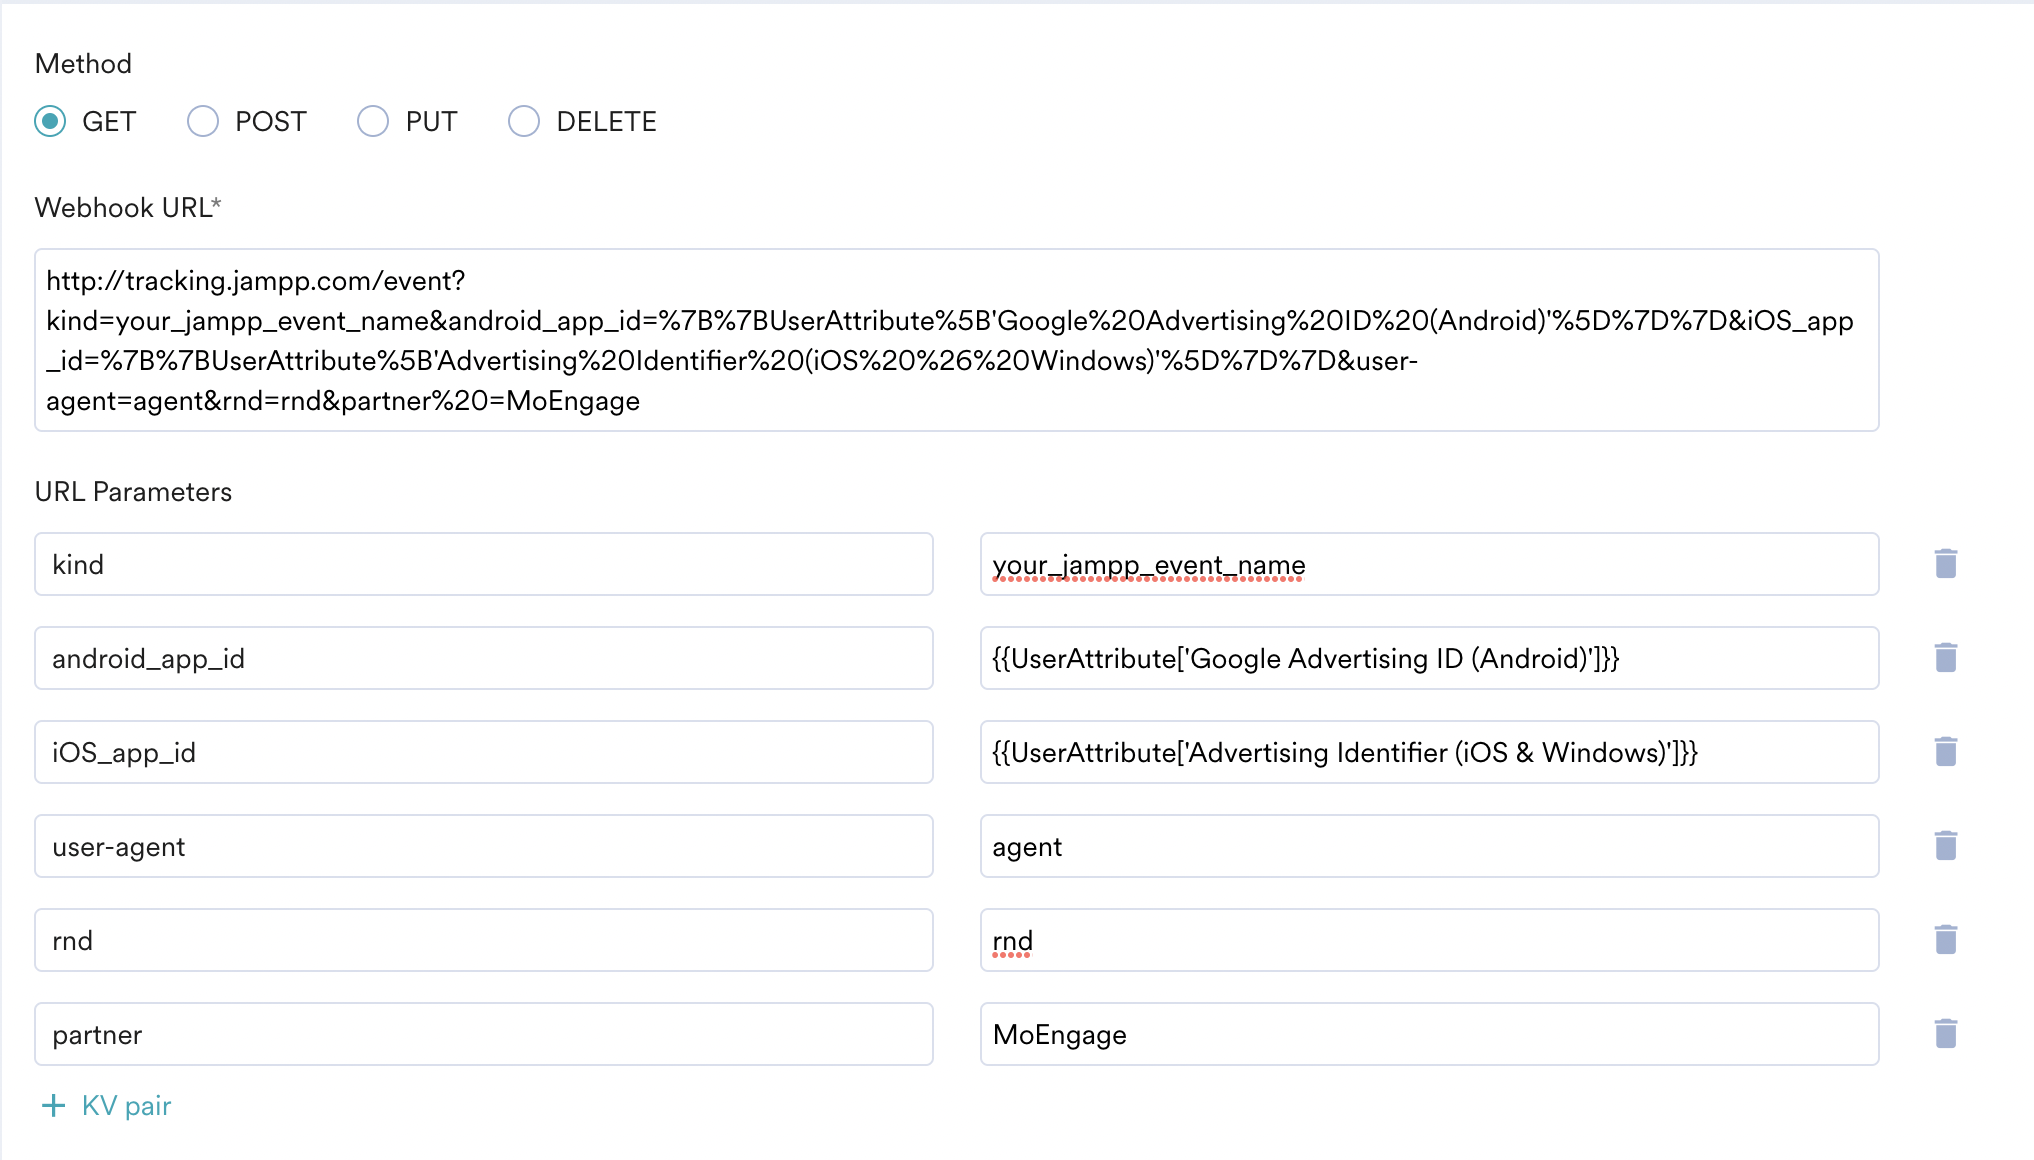2034x1160 pixels.
Task: Edit the MoEngage value field
Action: (x=1430, y=1034)
